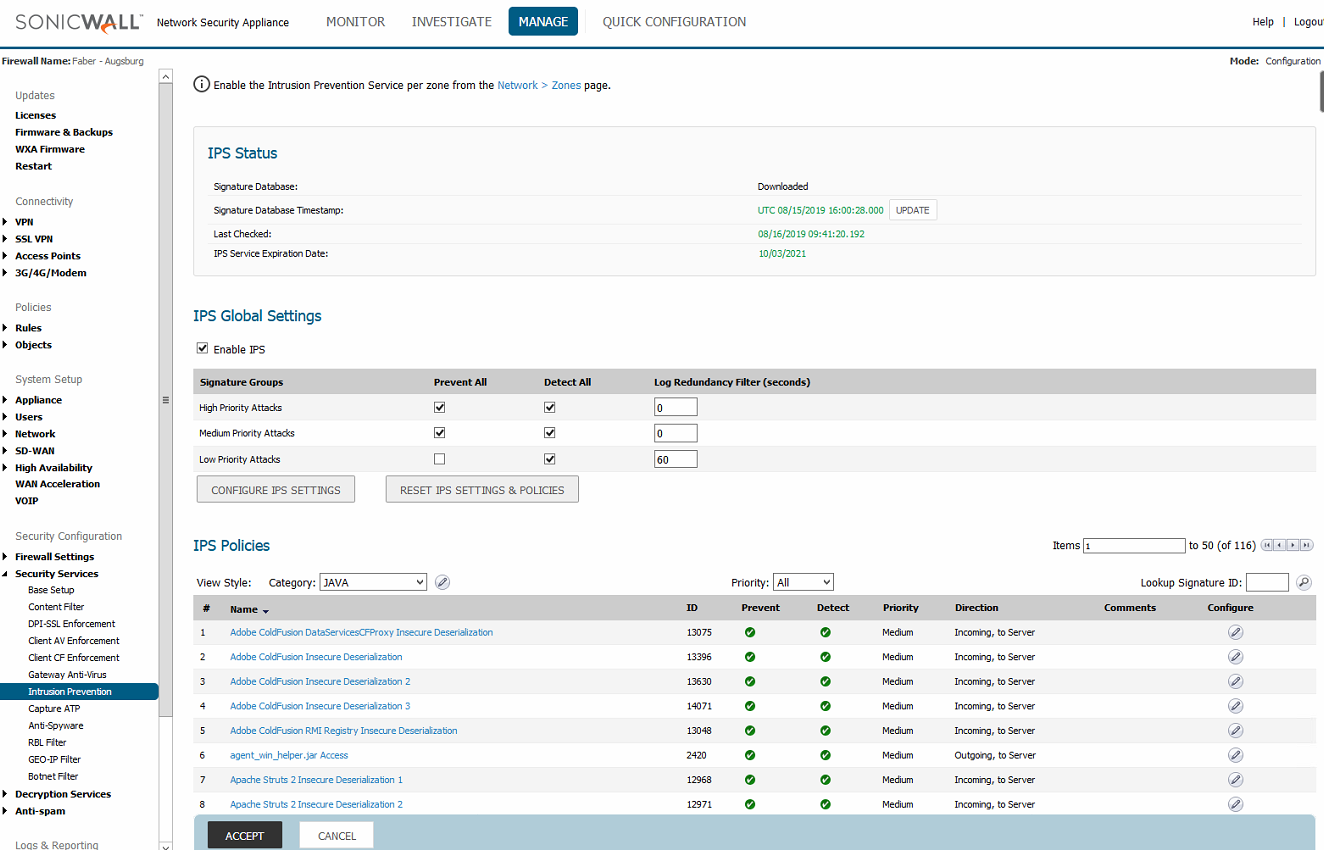Click configure pencil for agent_win_helper.jar Access

(1235, 755)
